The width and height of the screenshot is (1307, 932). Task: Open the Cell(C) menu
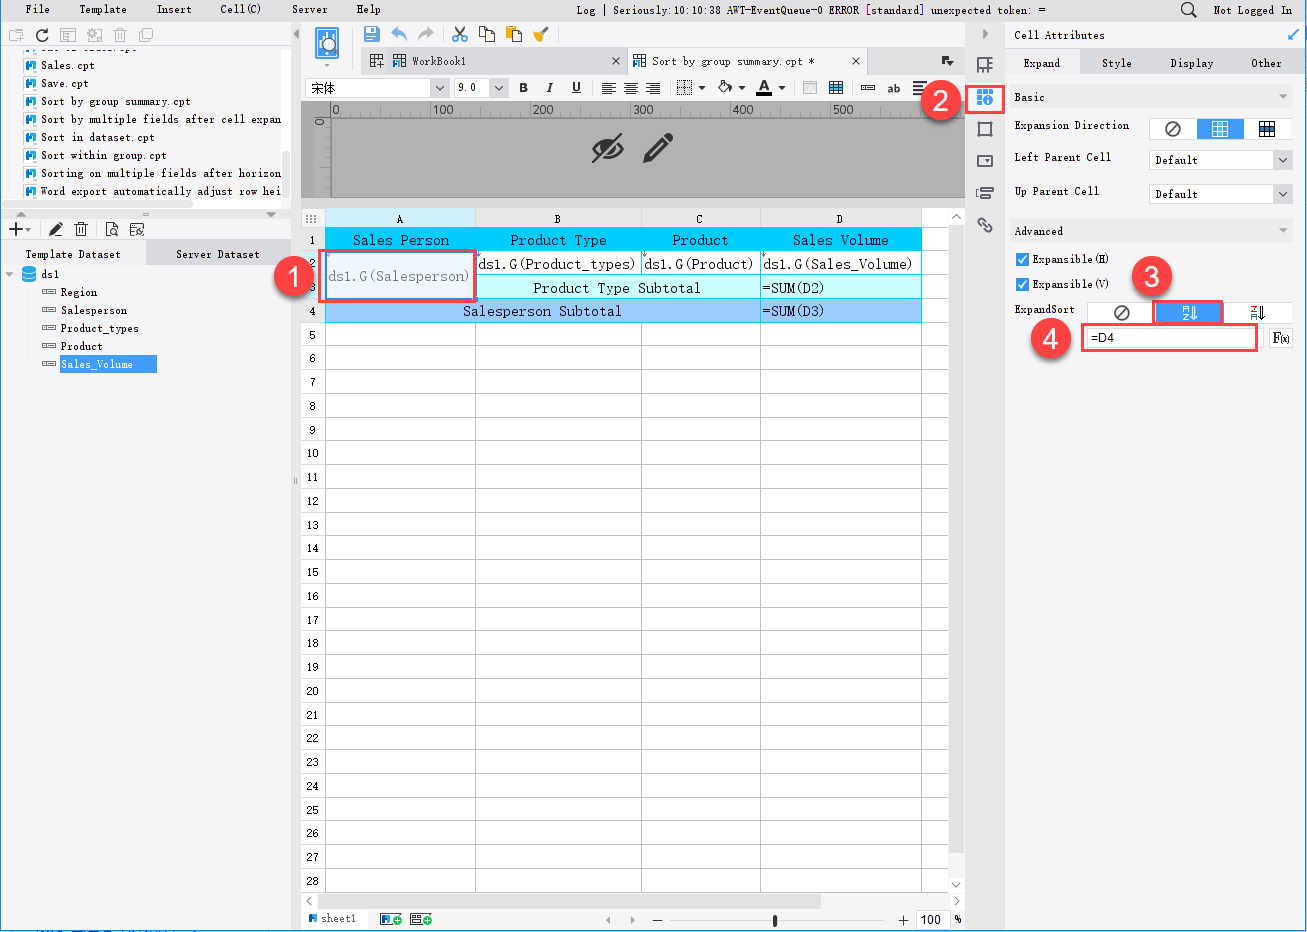coord(240,9)
